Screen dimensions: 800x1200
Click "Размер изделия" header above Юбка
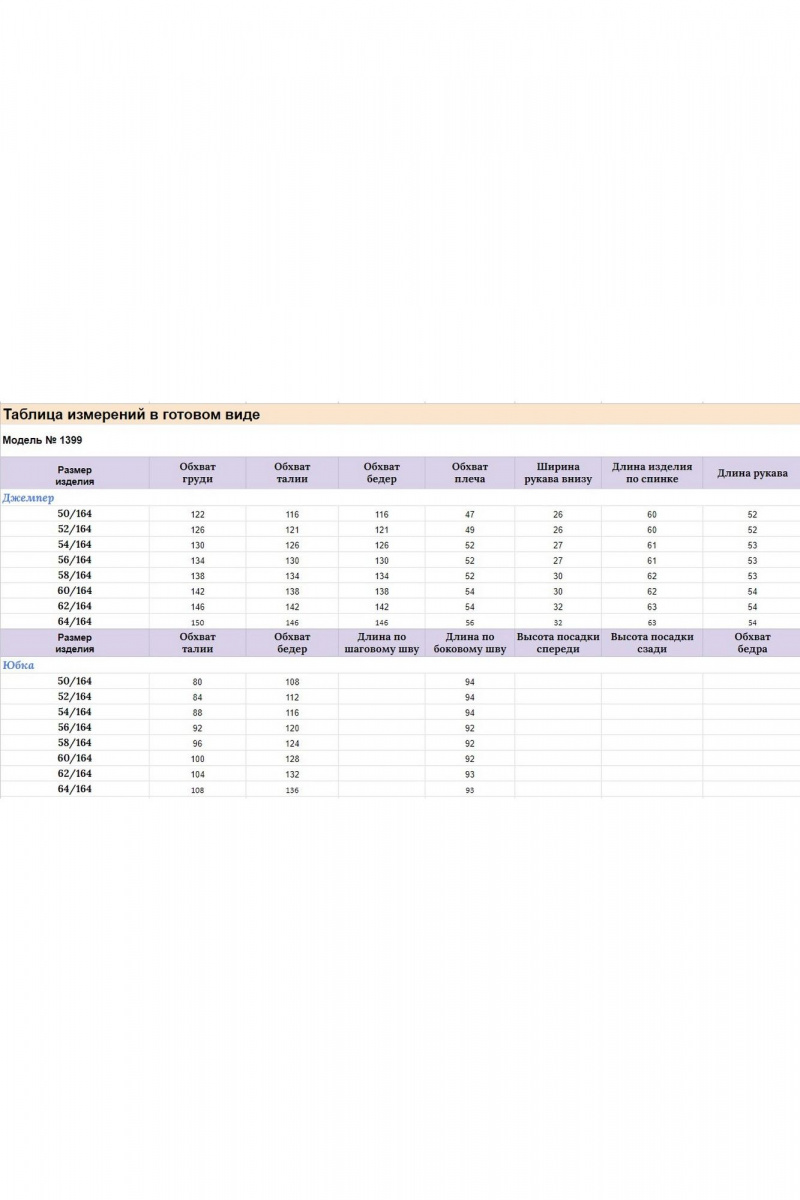[x=75, y=643]
